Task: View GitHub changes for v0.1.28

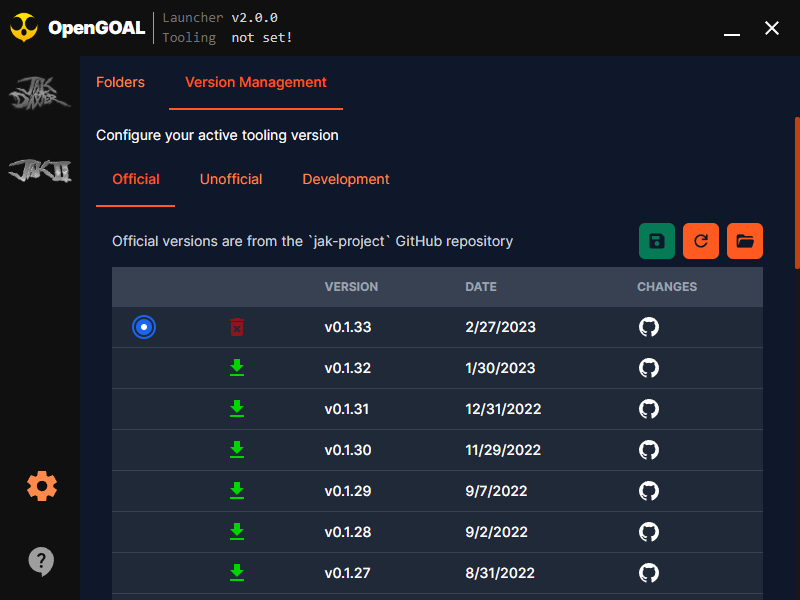Action: (x=649, y=532)
